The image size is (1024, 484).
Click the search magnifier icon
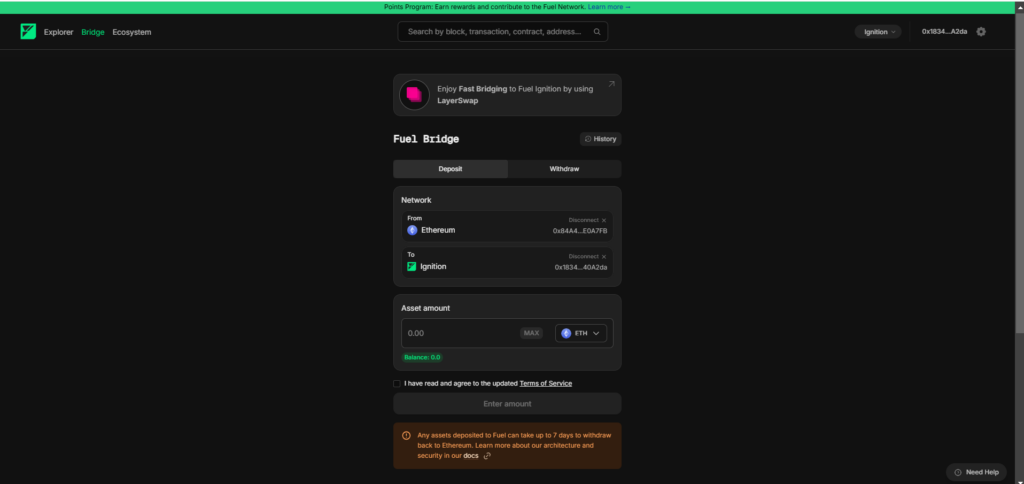point(597,32)
